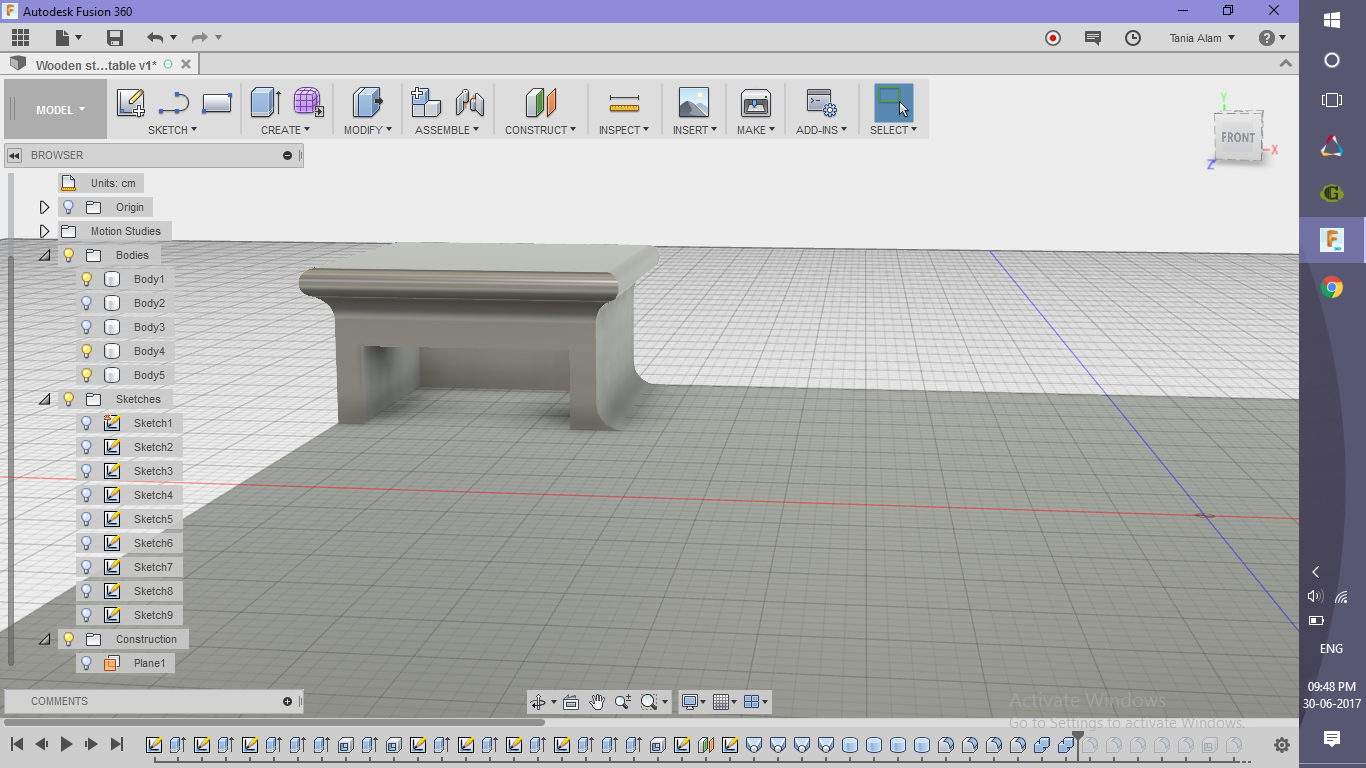Toggle visibility bulb of Origin folder
This screenshot has width=1366, height=768.
68,207
